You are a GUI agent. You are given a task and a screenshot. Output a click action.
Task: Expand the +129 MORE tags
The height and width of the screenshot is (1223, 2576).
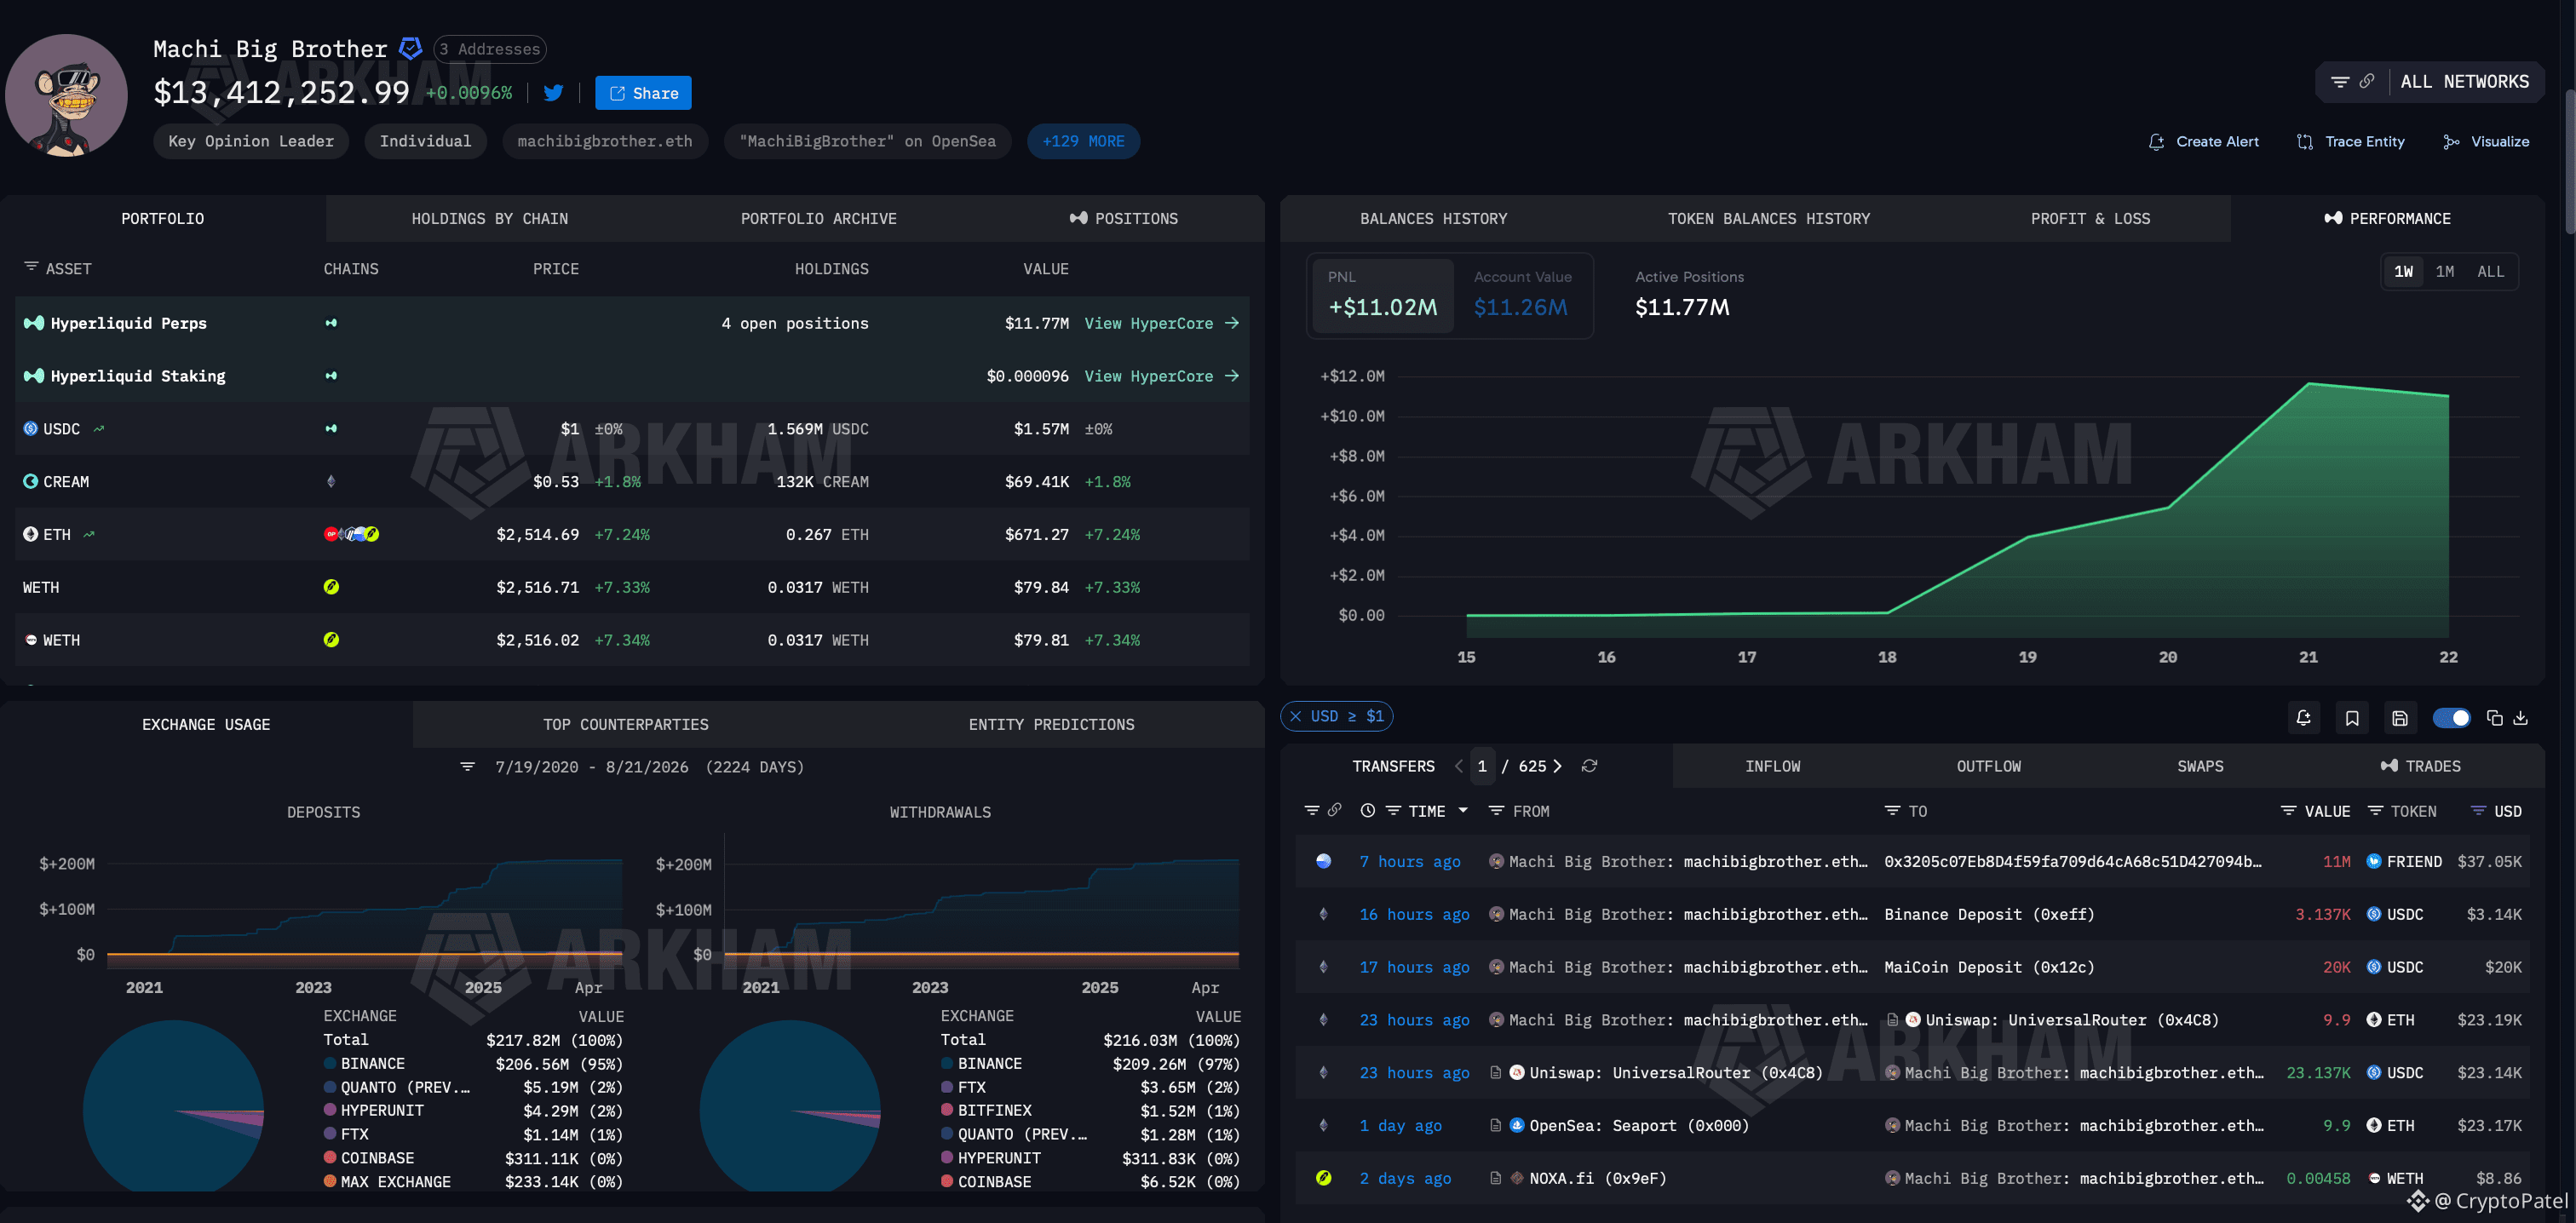point(1083,141)
